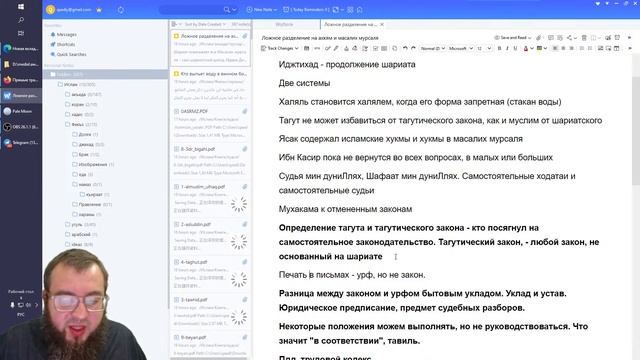Open the Track Changes dropdown
640x360 pixels.
point(280,49)
